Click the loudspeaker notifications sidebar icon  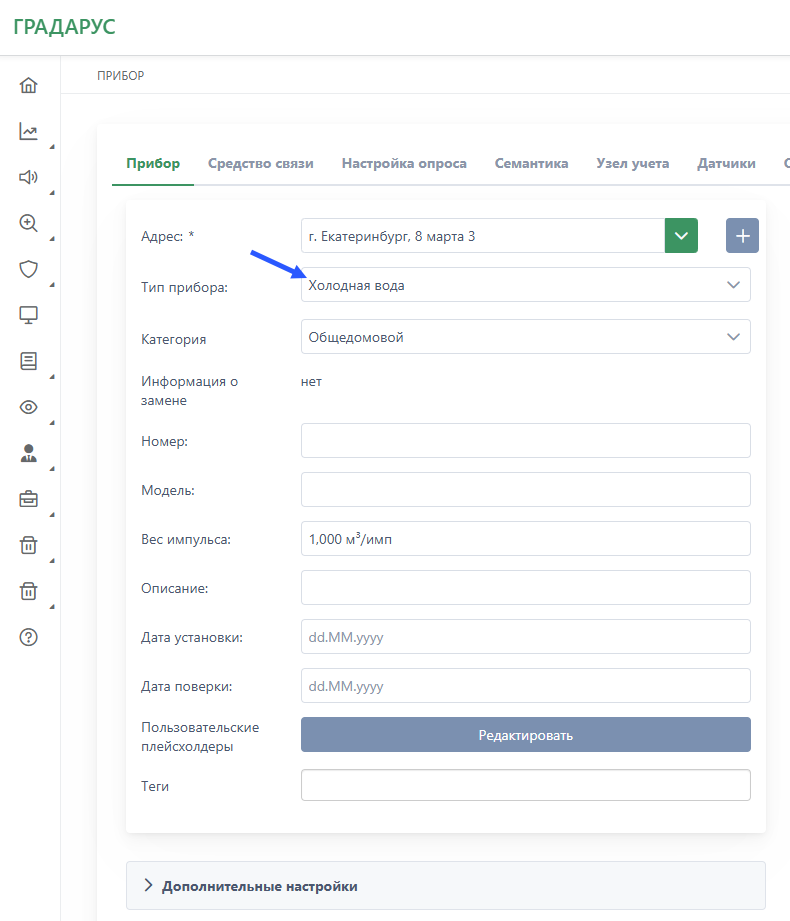point(28,177)
